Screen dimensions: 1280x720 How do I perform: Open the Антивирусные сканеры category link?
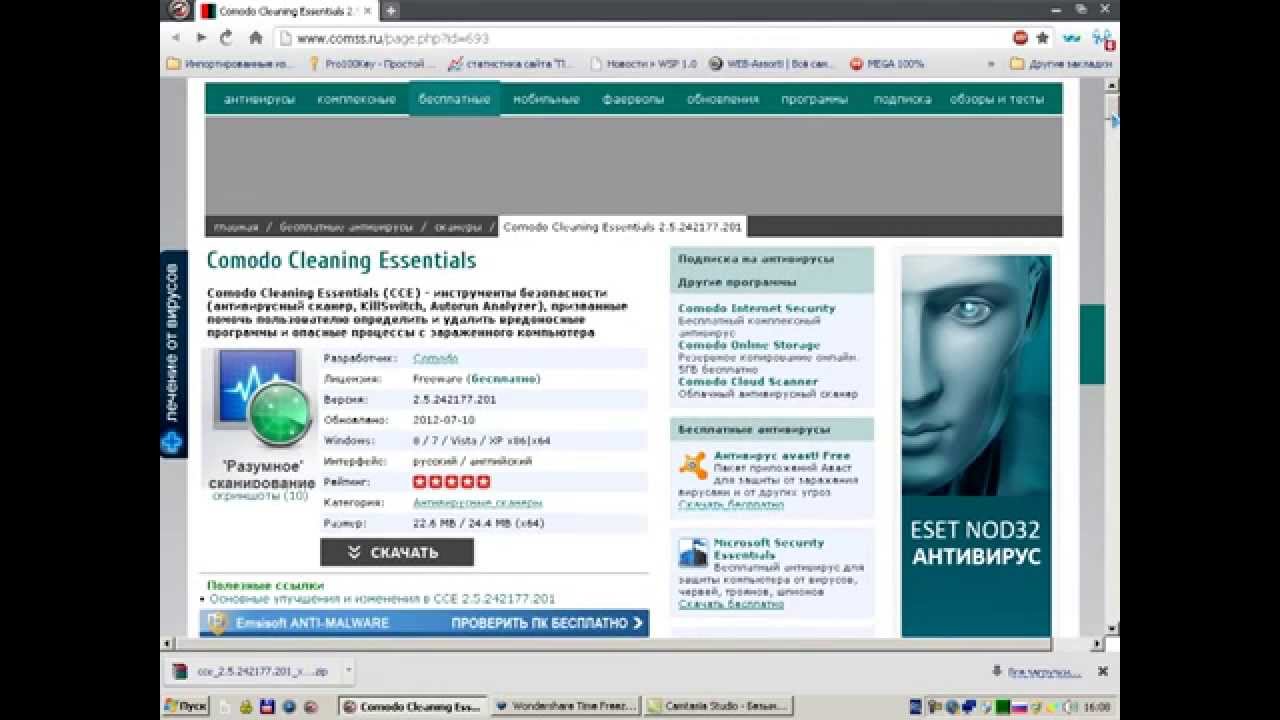(x=478, y=503)
